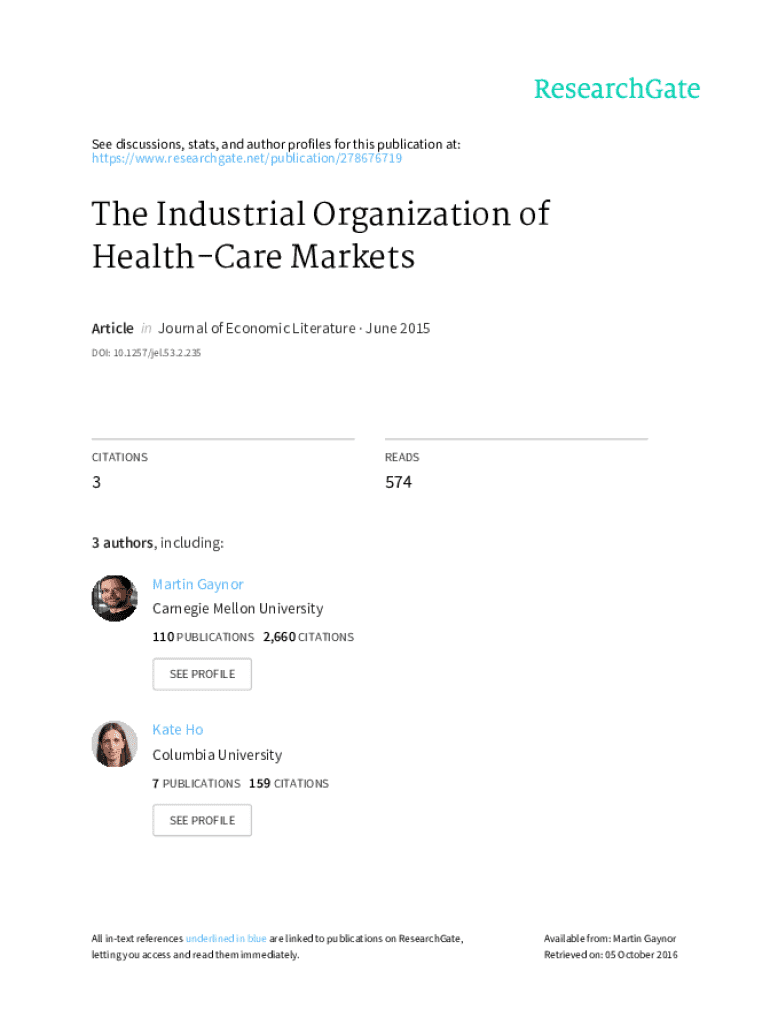
Task: Open the Kate Ho author name link
Action: coord(178,730)
